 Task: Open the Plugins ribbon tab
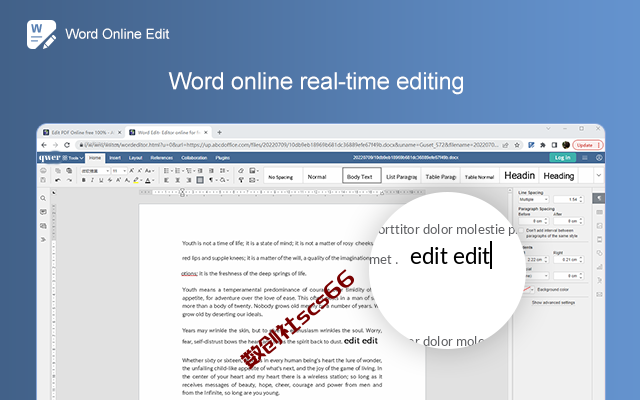coord(222,158)
